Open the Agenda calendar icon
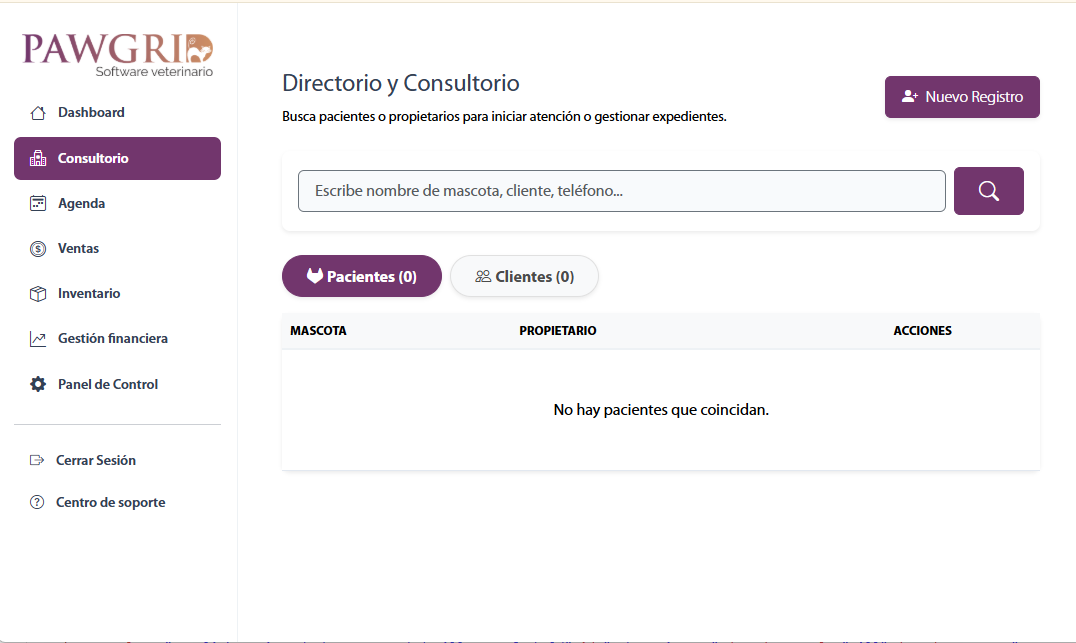Screen dimensions: 1076x643 (x=38, y=203)
